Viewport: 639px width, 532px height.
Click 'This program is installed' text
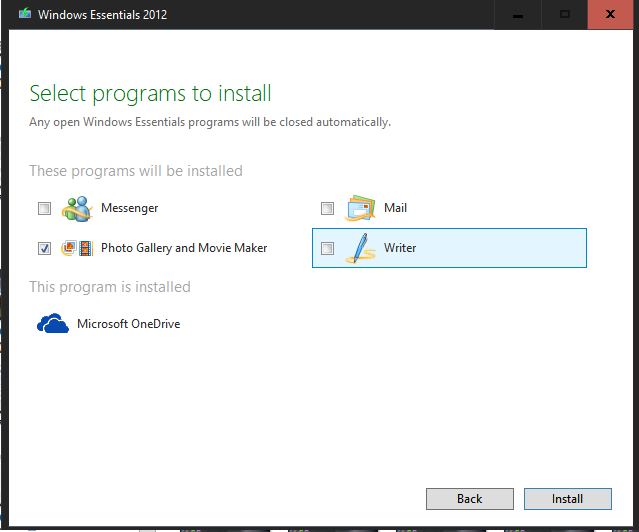coord(110,287)
